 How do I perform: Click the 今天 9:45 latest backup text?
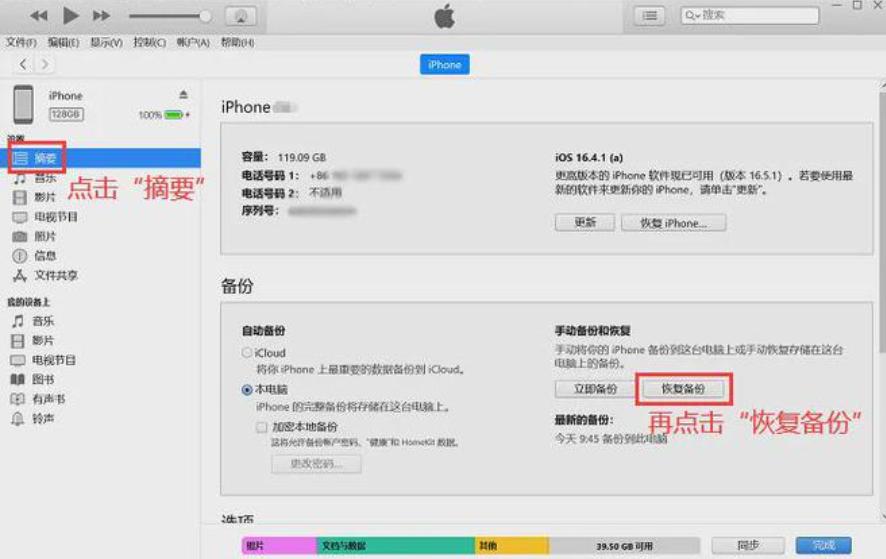(611, 439)
